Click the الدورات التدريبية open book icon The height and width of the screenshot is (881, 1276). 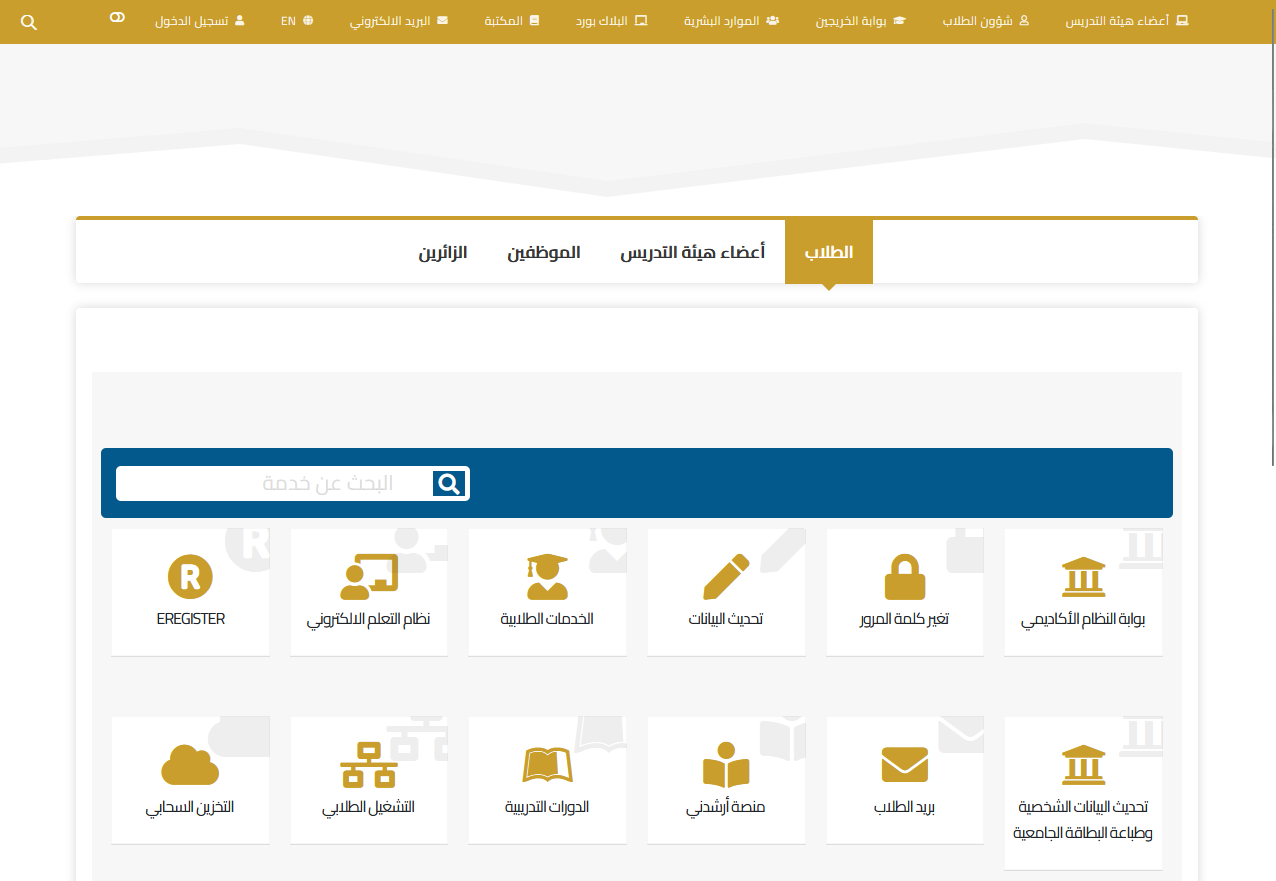tap(547, 765)
